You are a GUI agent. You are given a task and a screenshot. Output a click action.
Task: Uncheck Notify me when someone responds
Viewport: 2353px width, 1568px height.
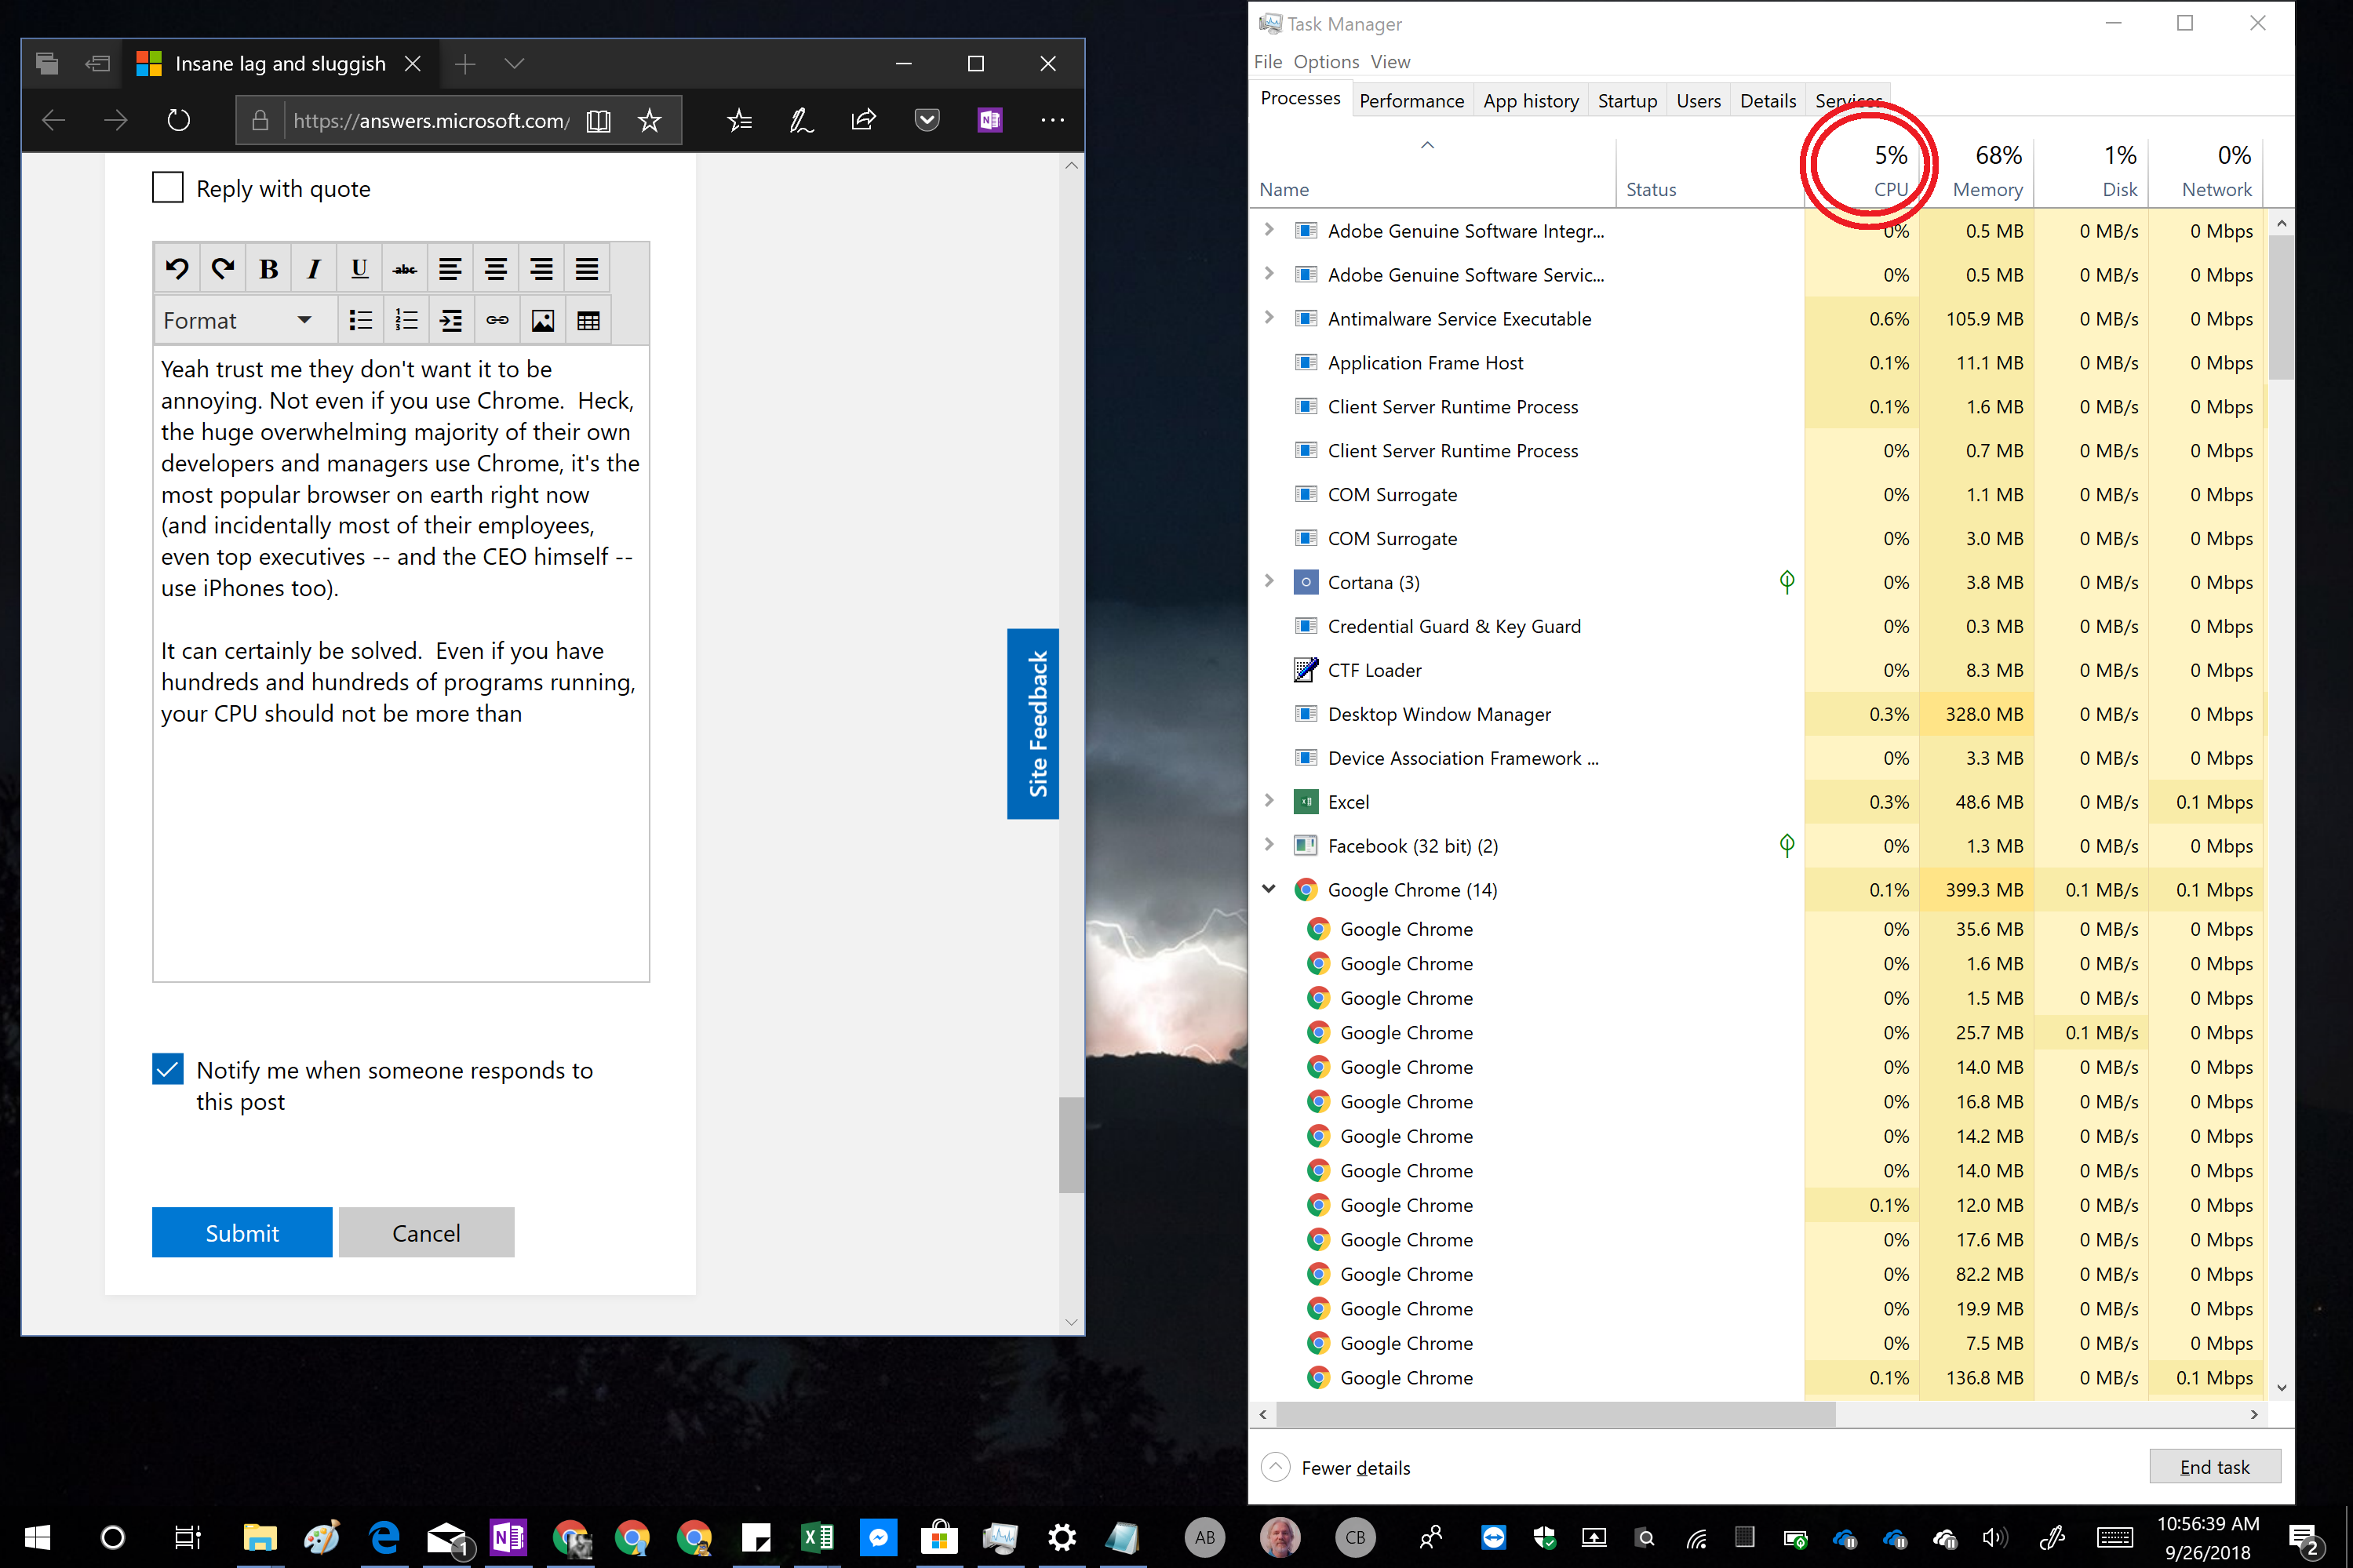[167, 1069]
